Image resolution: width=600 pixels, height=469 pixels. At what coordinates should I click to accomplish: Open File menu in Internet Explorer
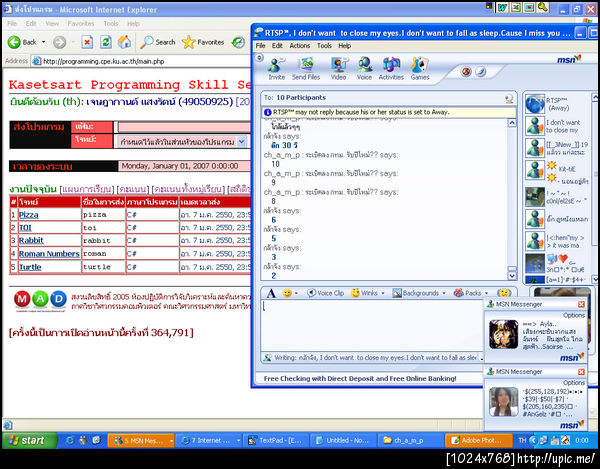pos(12,24)
